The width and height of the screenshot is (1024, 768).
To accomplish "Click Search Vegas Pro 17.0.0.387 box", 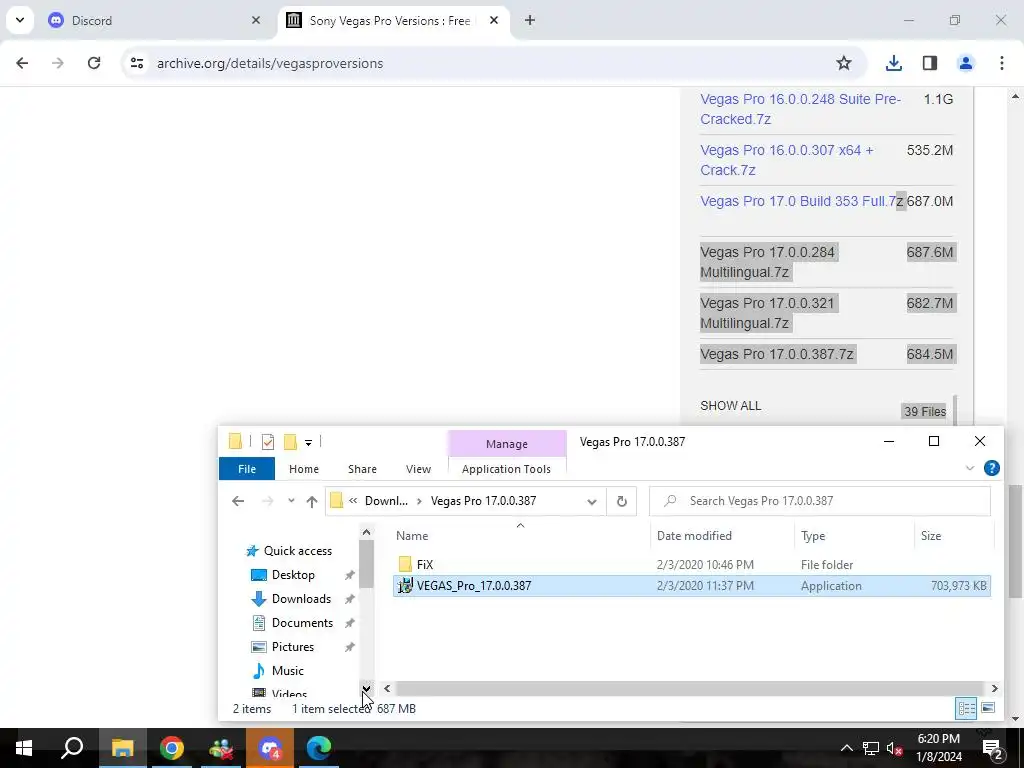I will point(820,501).
